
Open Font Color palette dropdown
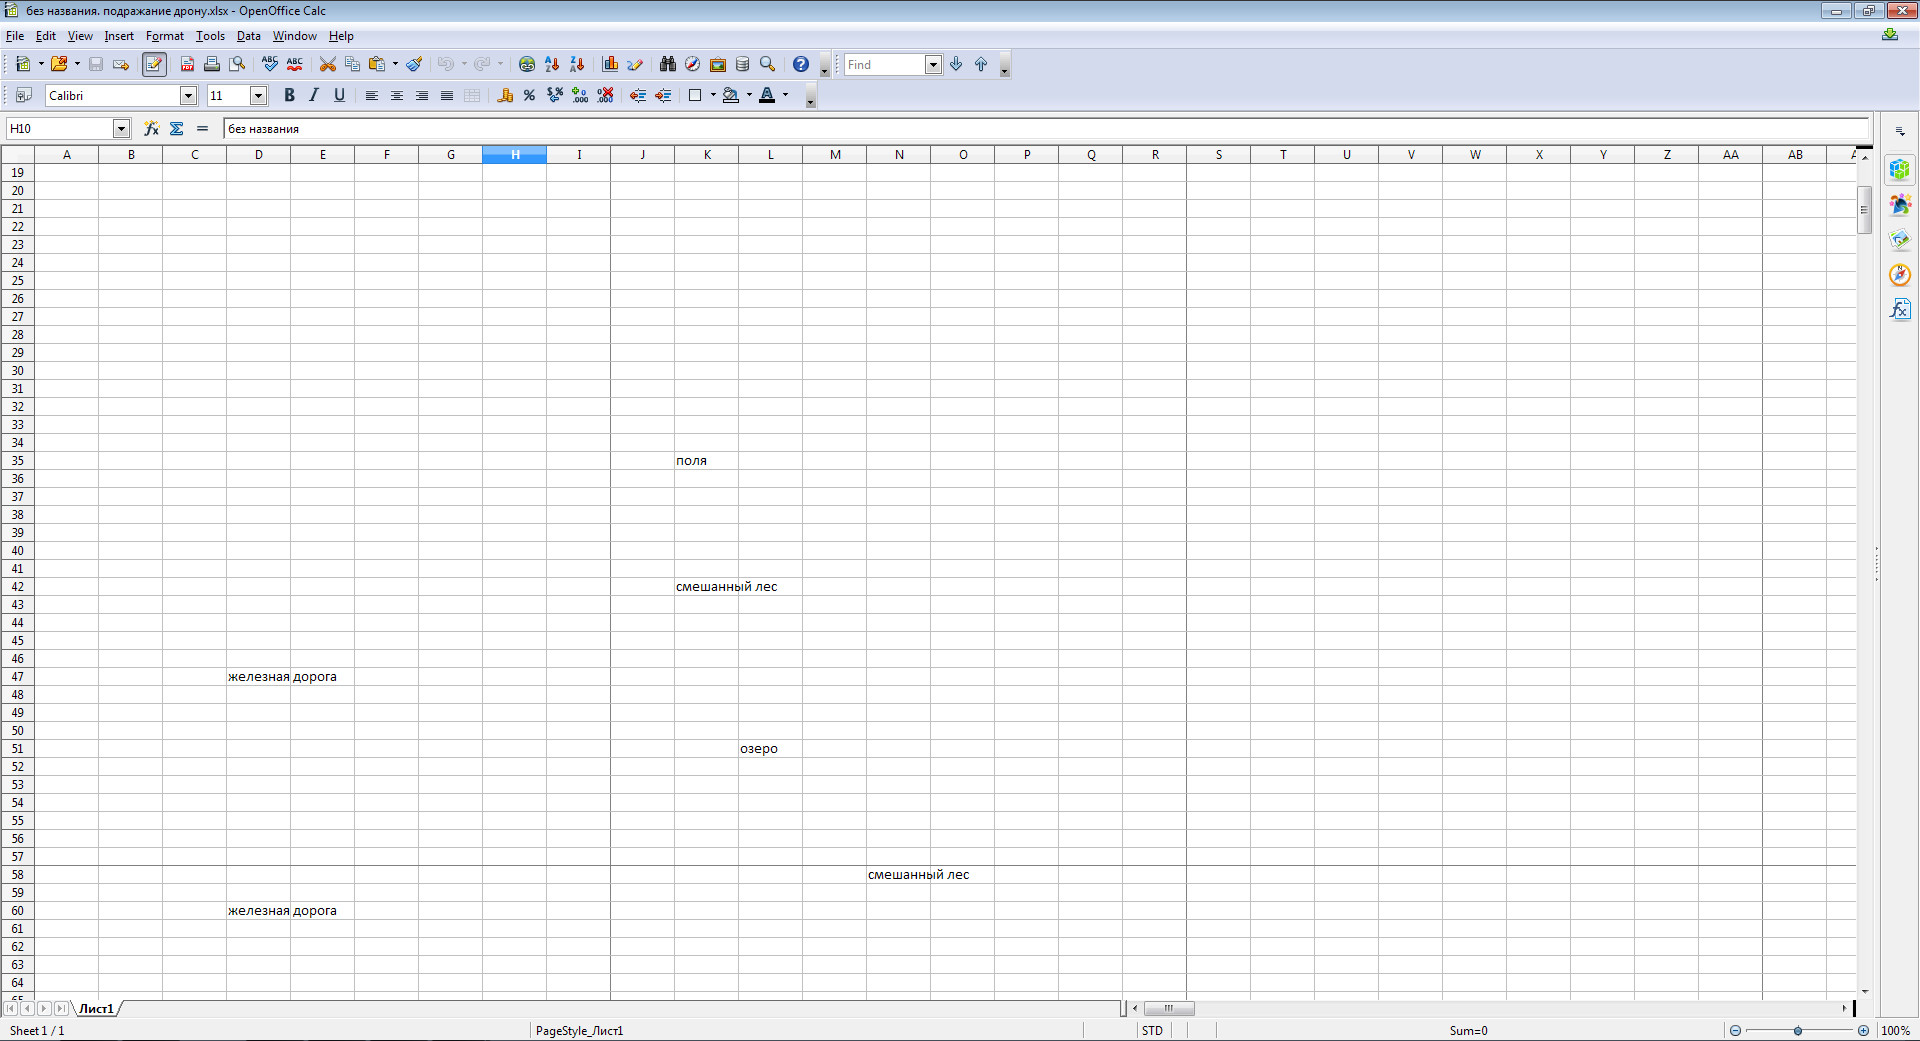pos(785,95)
